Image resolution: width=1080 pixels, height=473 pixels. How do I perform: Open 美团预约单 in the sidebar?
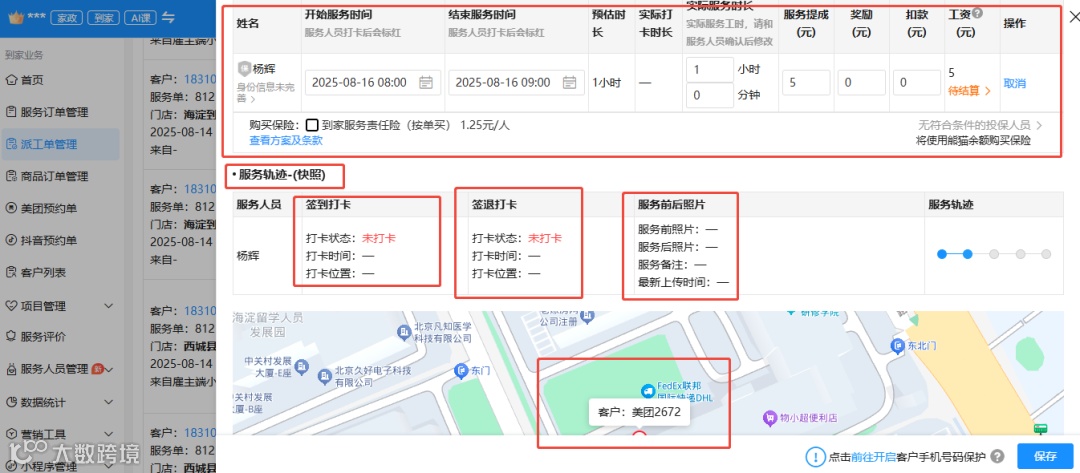pyautogui.click(x=41, y=208)
